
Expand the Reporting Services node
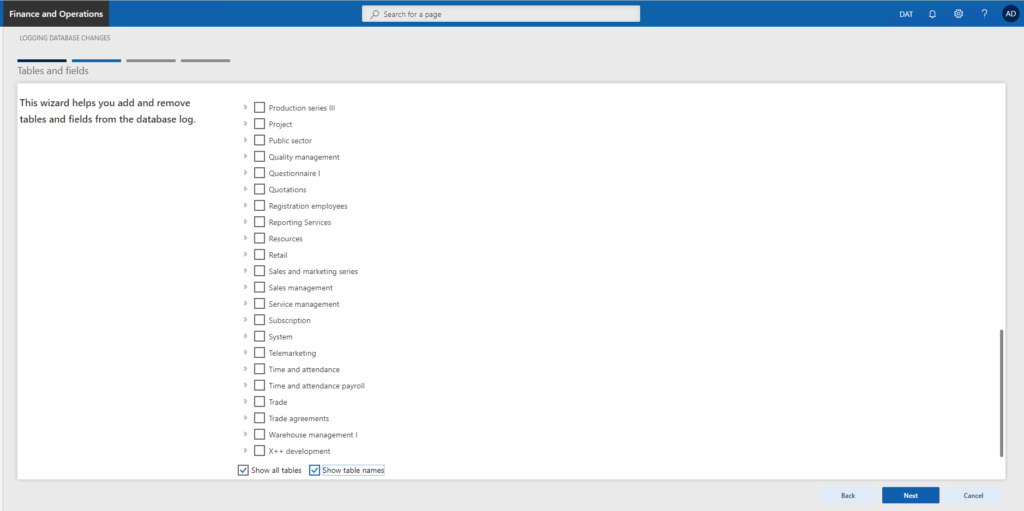point(246,222)
